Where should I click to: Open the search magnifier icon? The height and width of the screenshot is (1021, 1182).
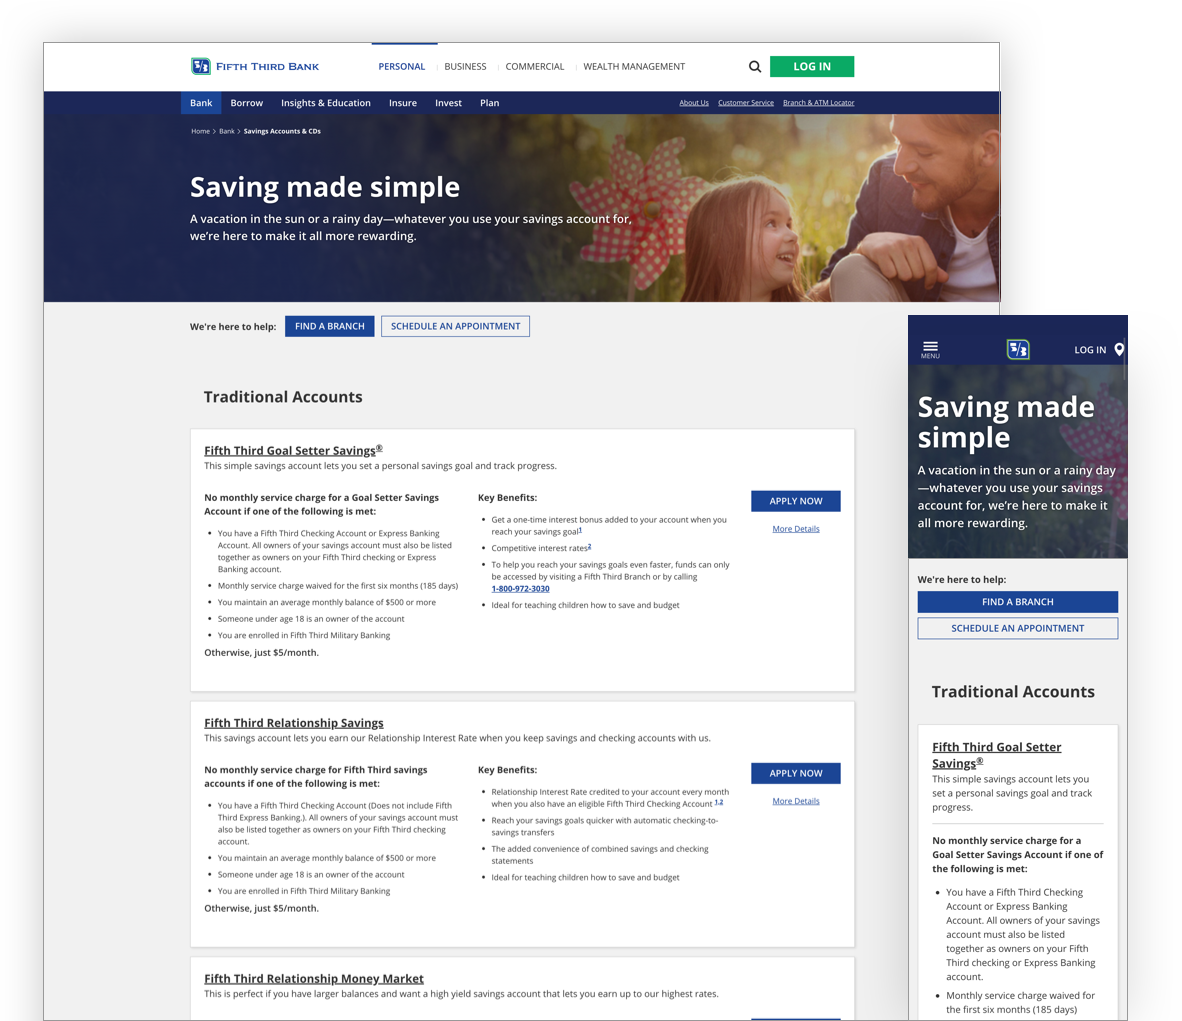(x=755, y=66)
